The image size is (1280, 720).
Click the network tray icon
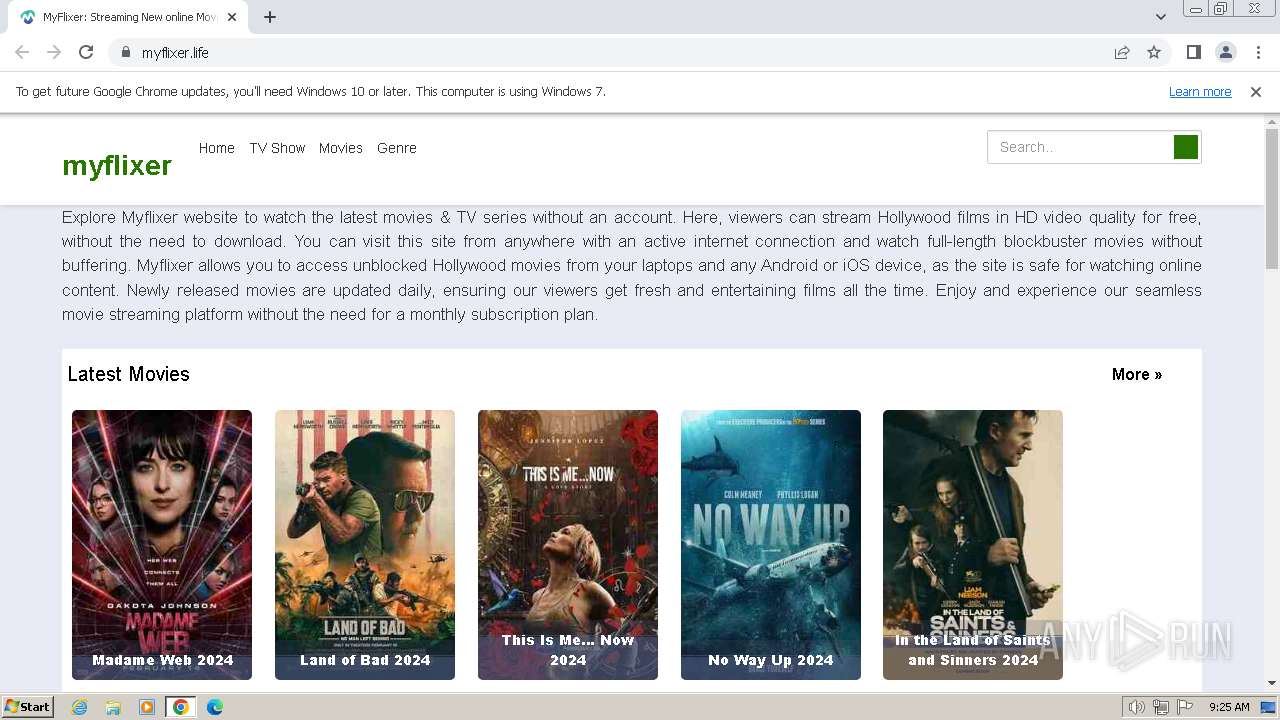[1161, 707]
